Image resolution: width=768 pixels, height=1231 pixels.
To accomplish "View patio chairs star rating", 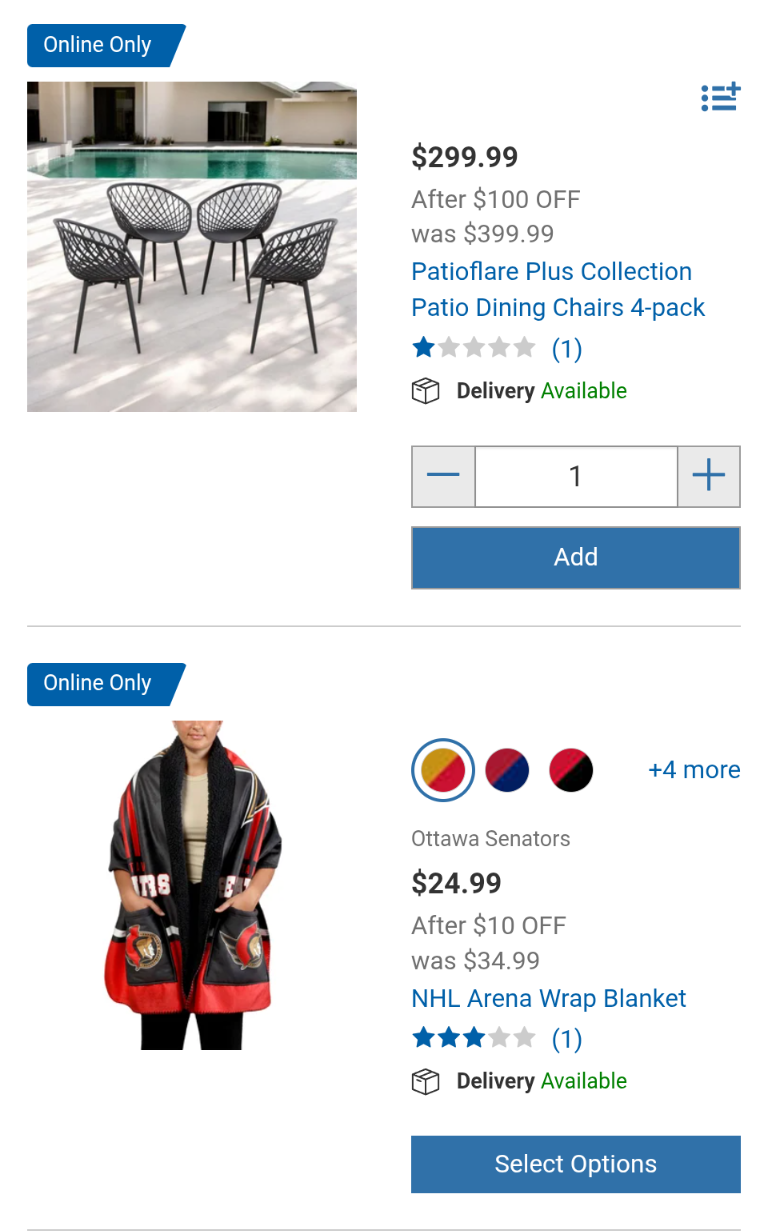I will click(474, 348).
